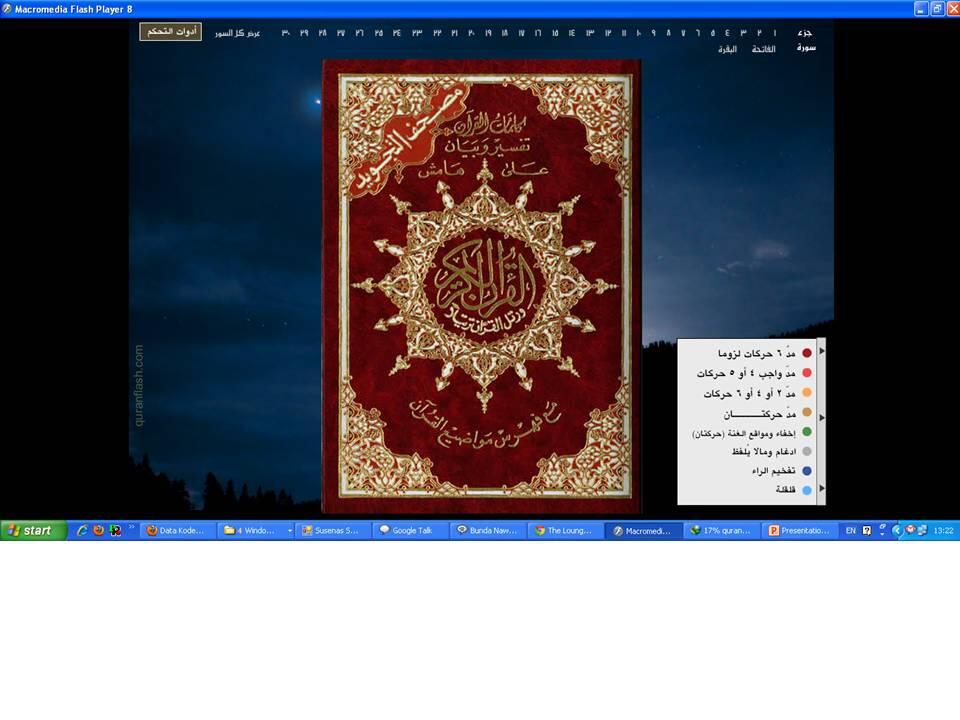Viewport: 960px width, 720px height.
Task: Open the Bunda Naw... chat taskbar window
Action: 489,531
